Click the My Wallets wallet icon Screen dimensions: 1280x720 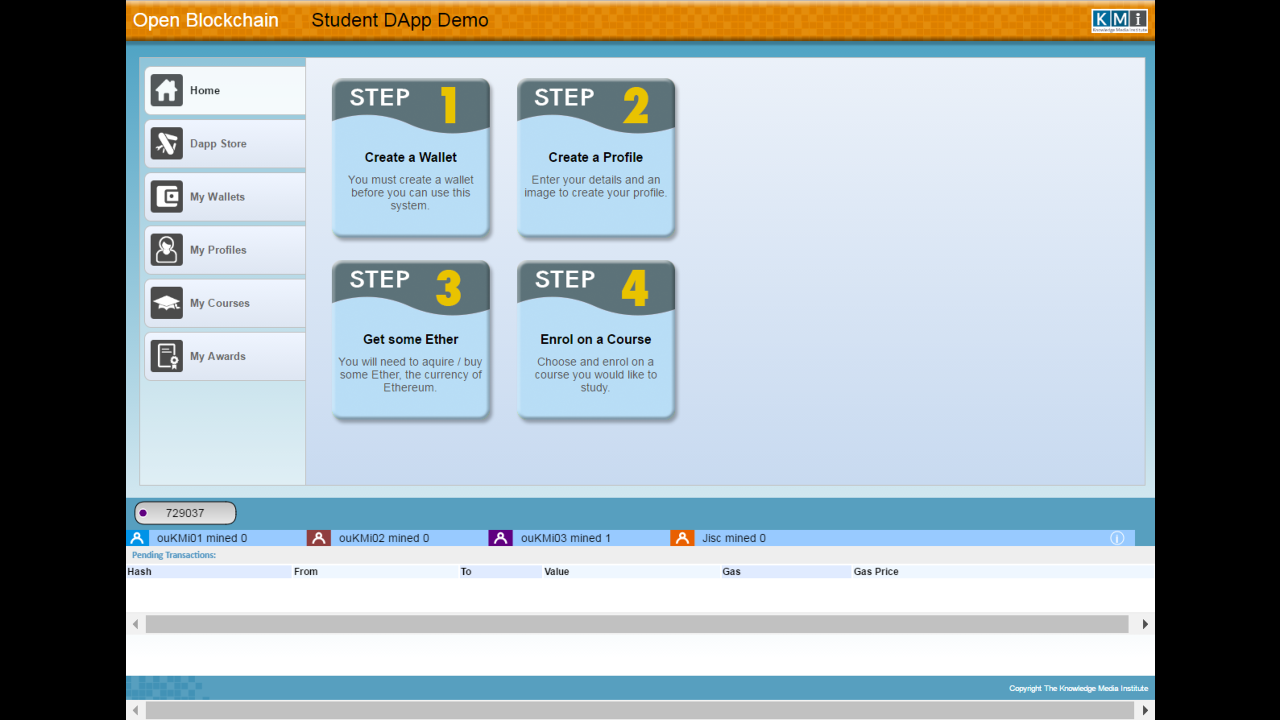pyautogui.click(x=167, y=197)
